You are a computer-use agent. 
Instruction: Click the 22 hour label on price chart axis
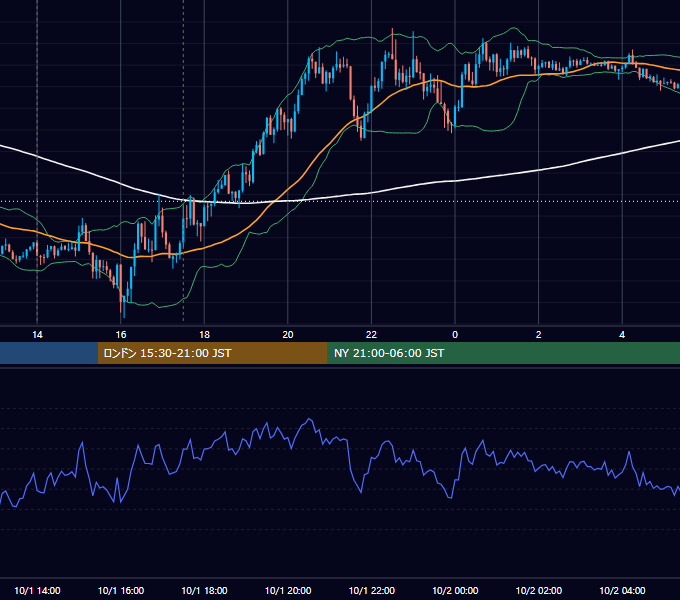tap(372, 335)
